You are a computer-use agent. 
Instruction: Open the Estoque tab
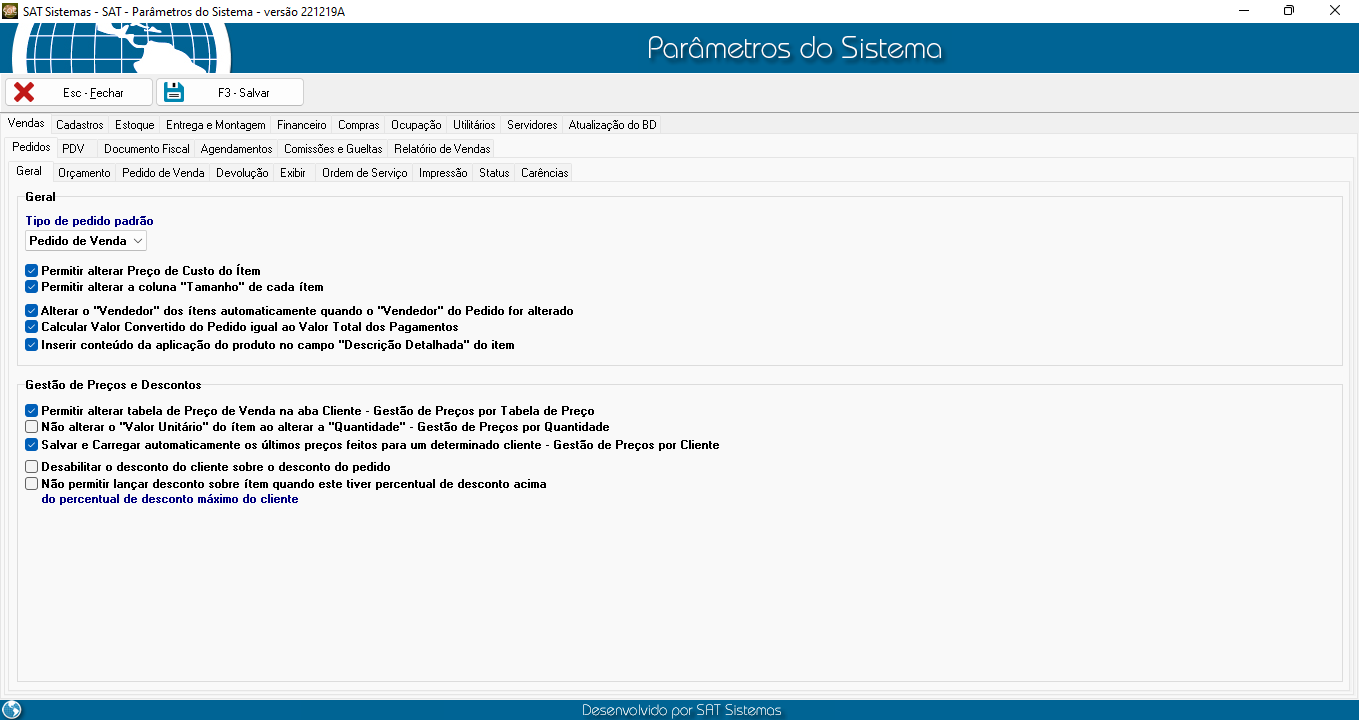pyautogui.click(x=134, y=125)
